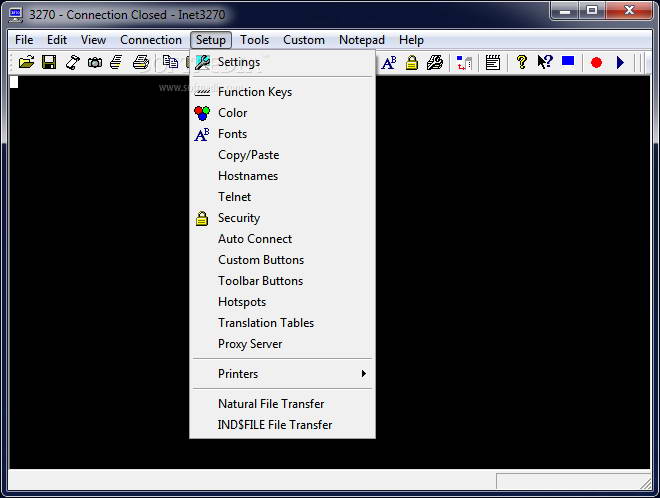Choose Auto Connect option
This screenshot has width=660, height=498.
click(x=282, y=239)
